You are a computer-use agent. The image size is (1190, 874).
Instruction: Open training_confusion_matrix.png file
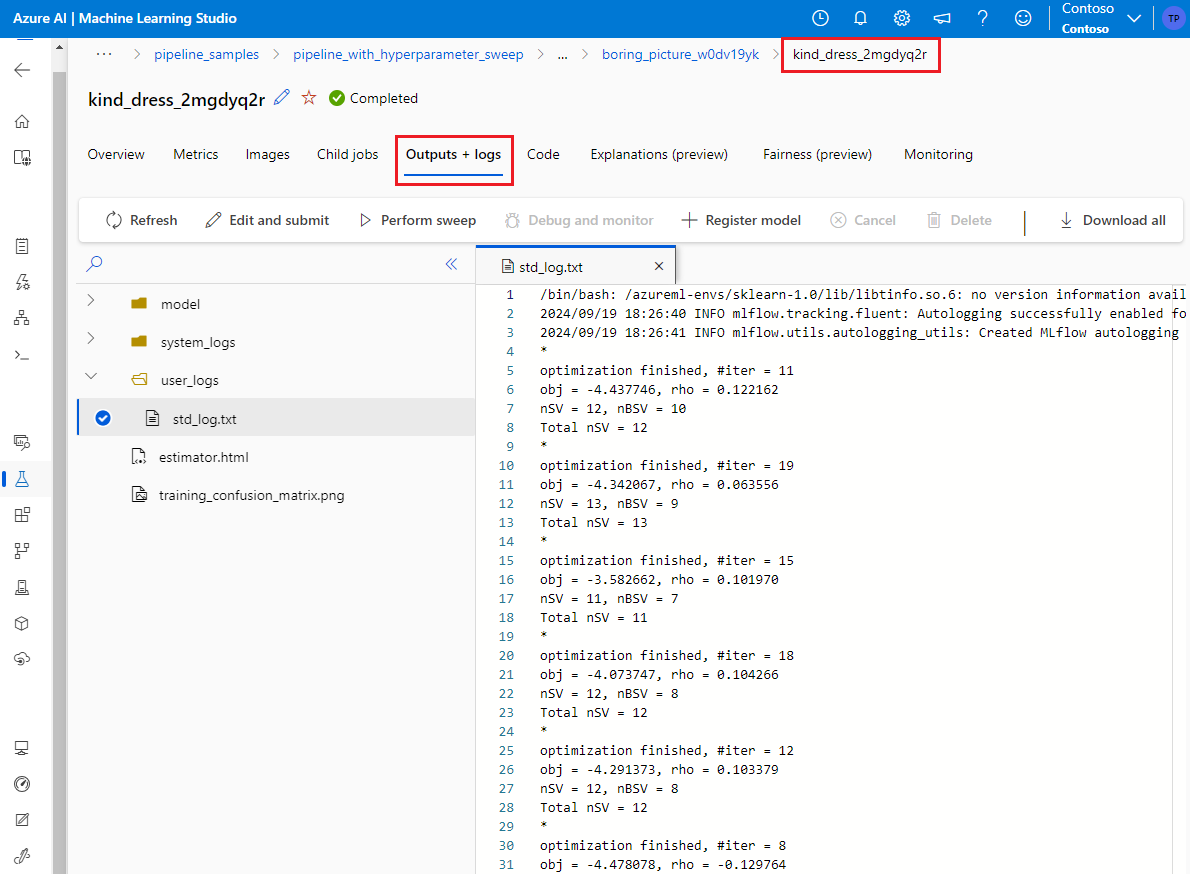251,495
